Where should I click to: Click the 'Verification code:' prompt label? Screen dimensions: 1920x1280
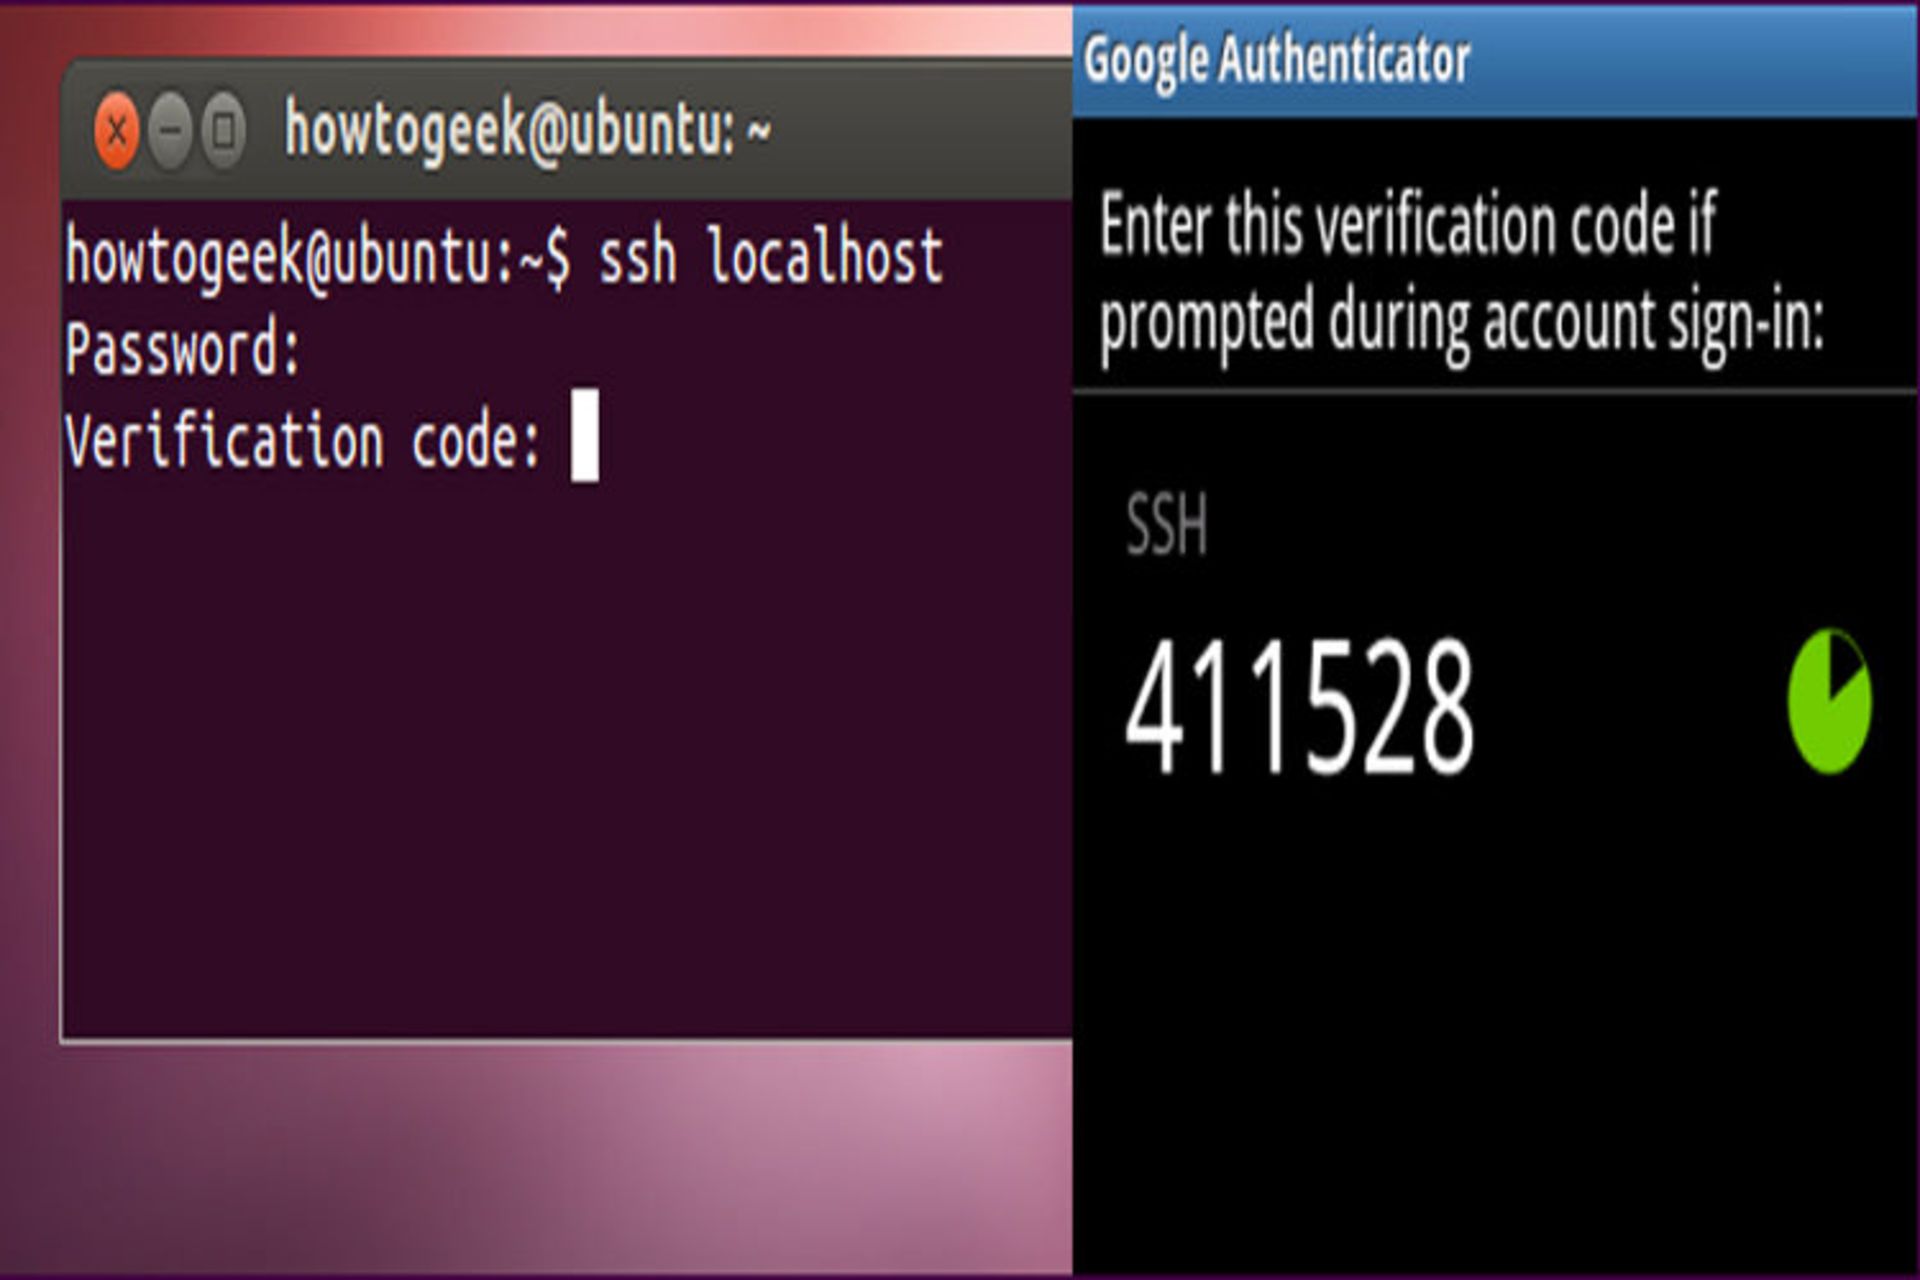tap(303, 441)
